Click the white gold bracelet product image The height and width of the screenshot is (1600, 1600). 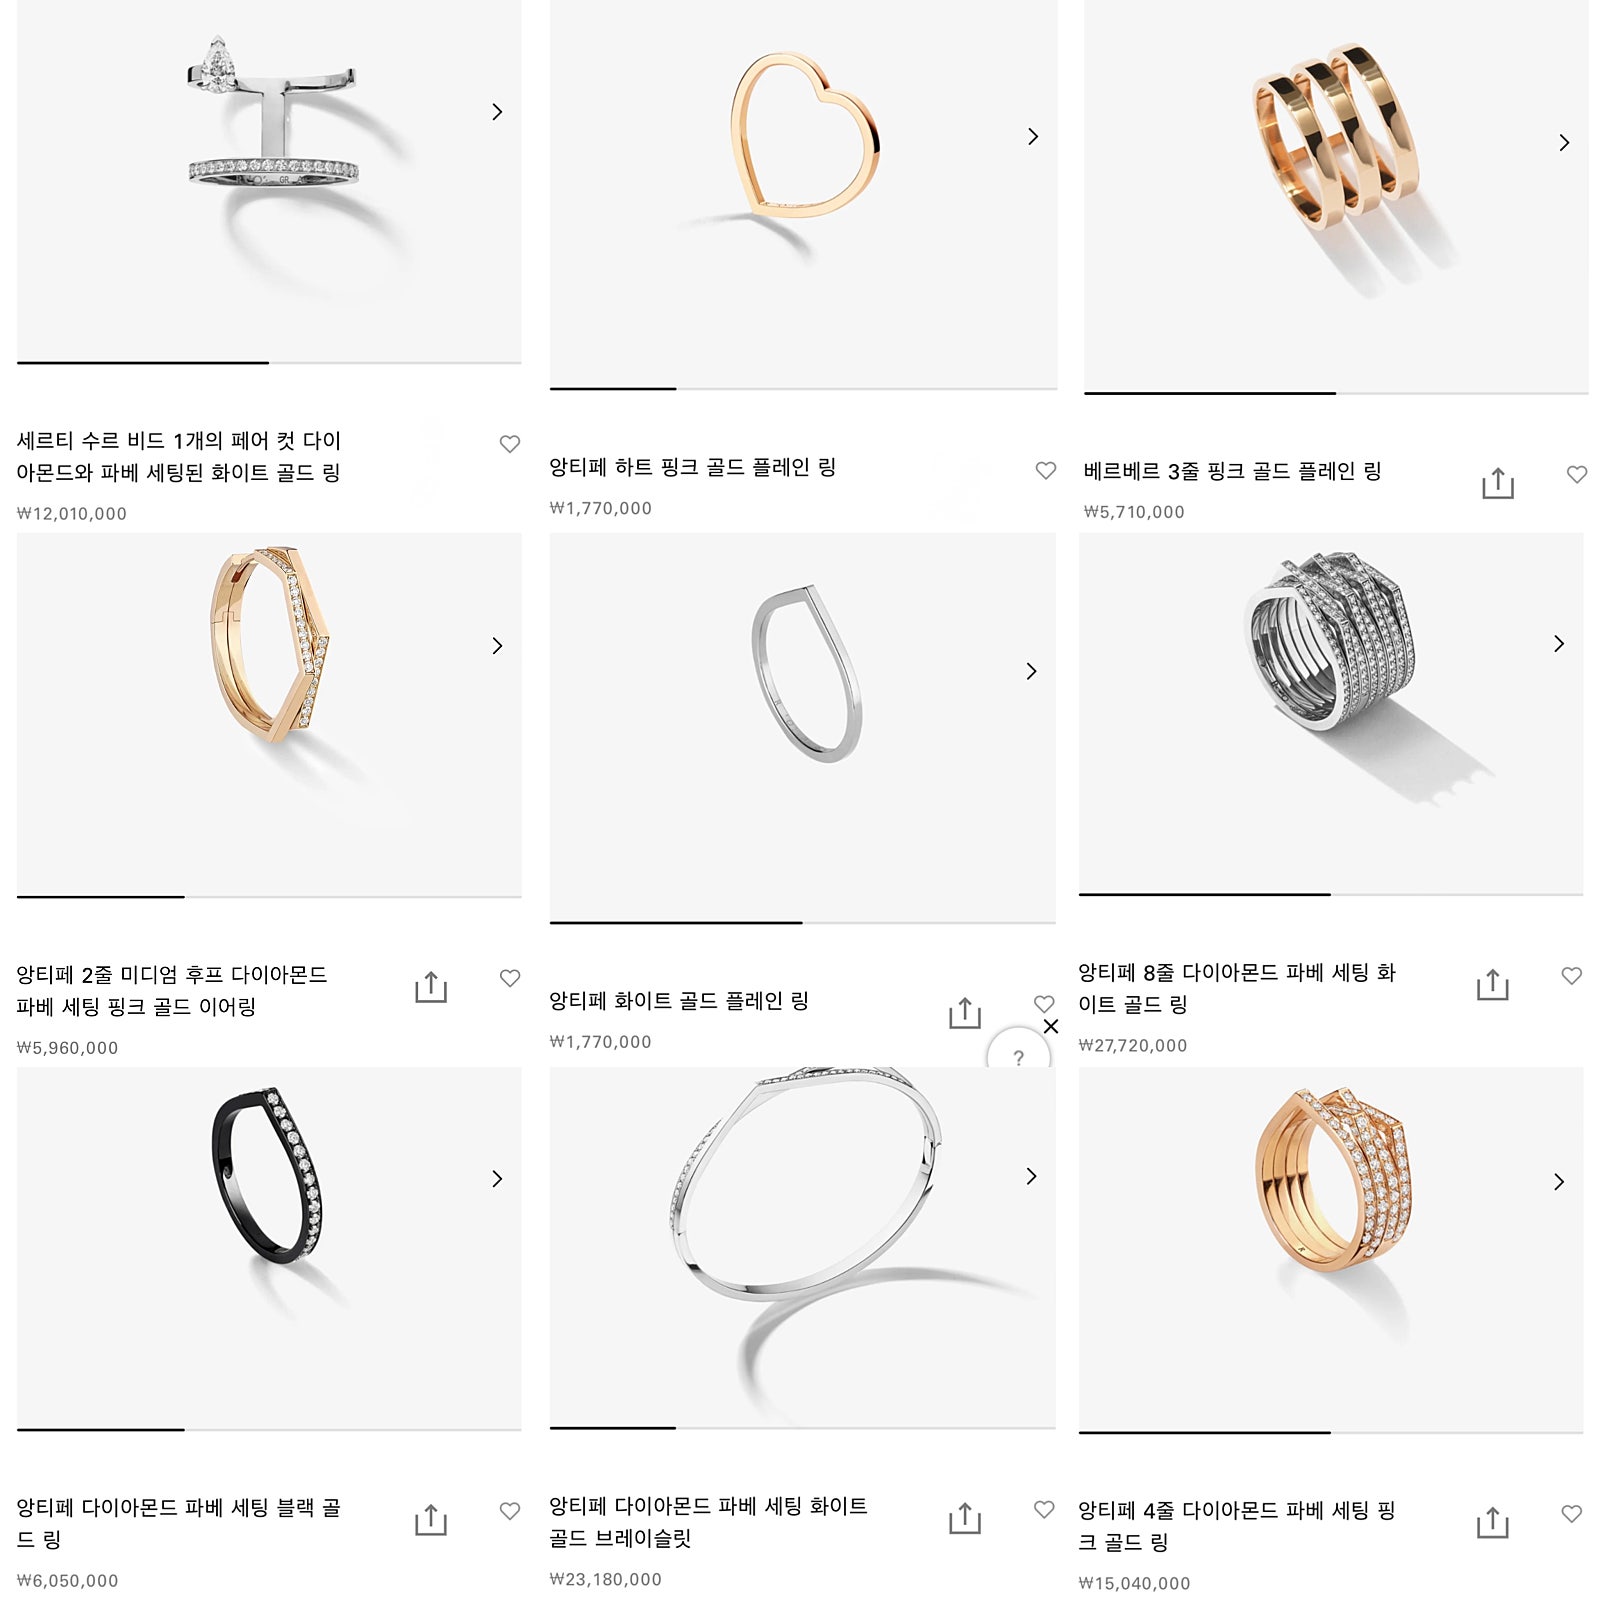tap(802, 1247)
